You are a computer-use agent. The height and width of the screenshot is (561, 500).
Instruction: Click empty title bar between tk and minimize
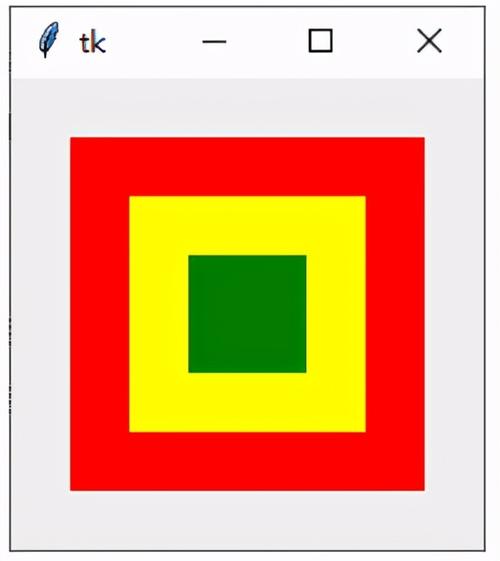154,42
